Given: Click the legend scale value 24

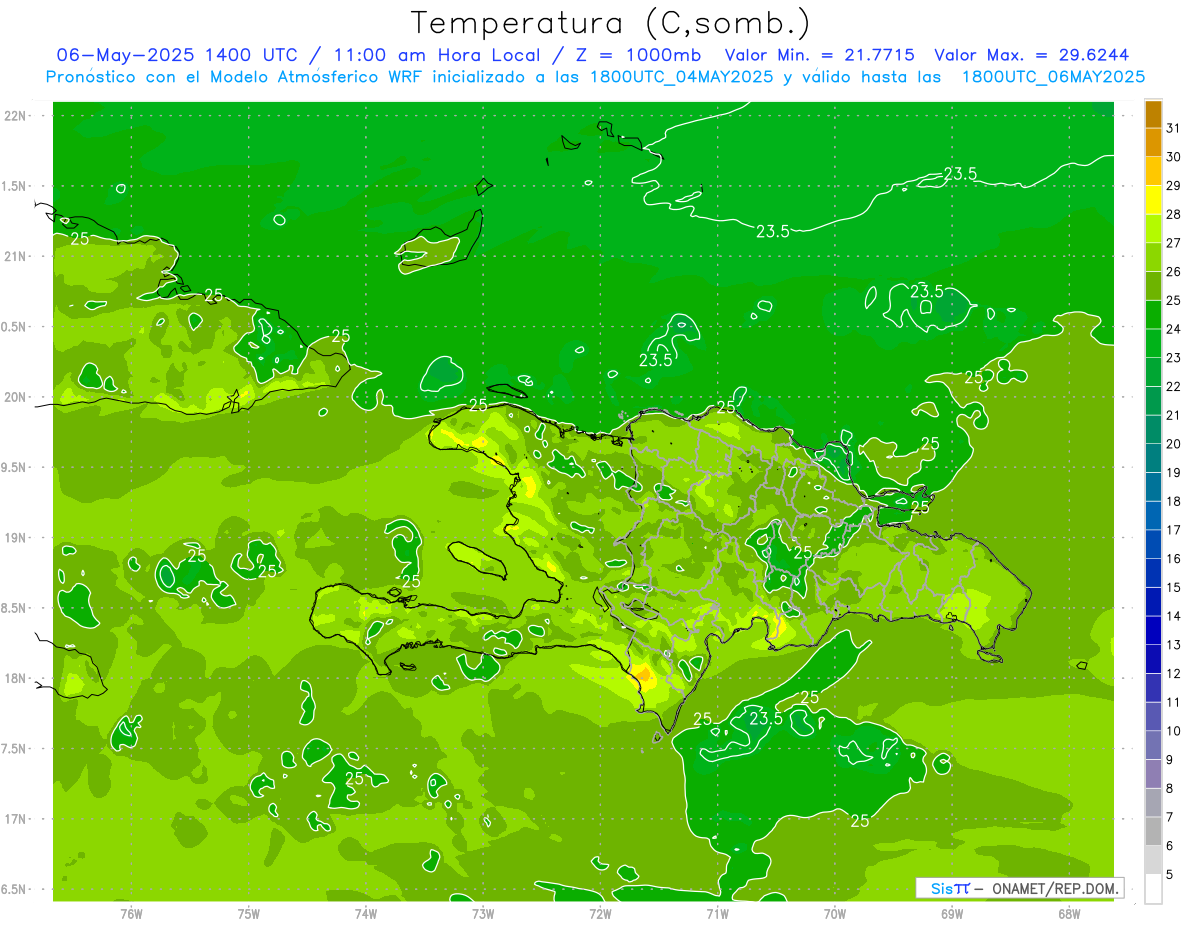Looking at the screenshot, I should tap(1173, 329).
